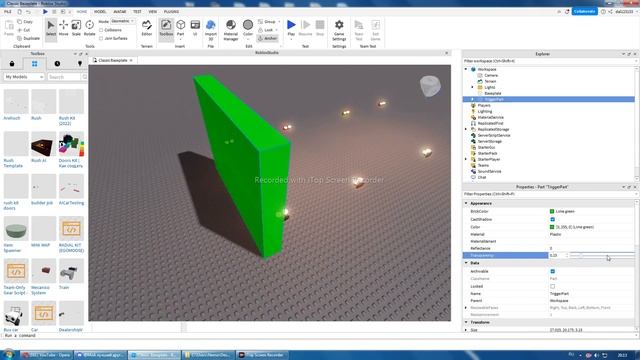This screenshot has width=640, height=360.
Task: Click the BrickColor lime green swatch
Action: (x=552, y=211)
